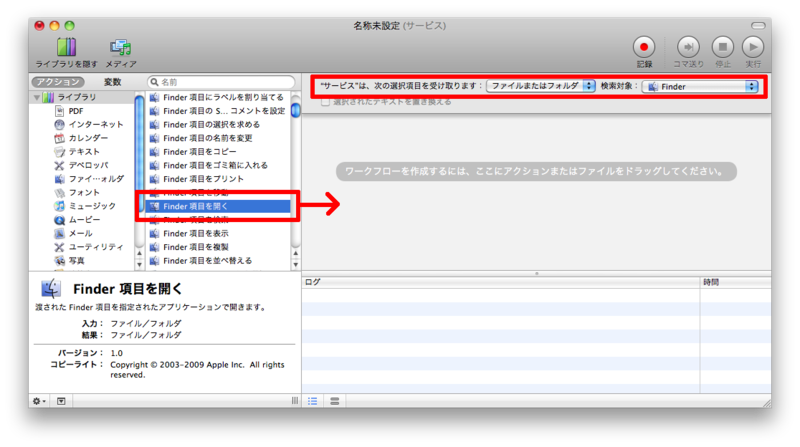Select action Finder 項目の S…コメントを設定

coord(217,111)
